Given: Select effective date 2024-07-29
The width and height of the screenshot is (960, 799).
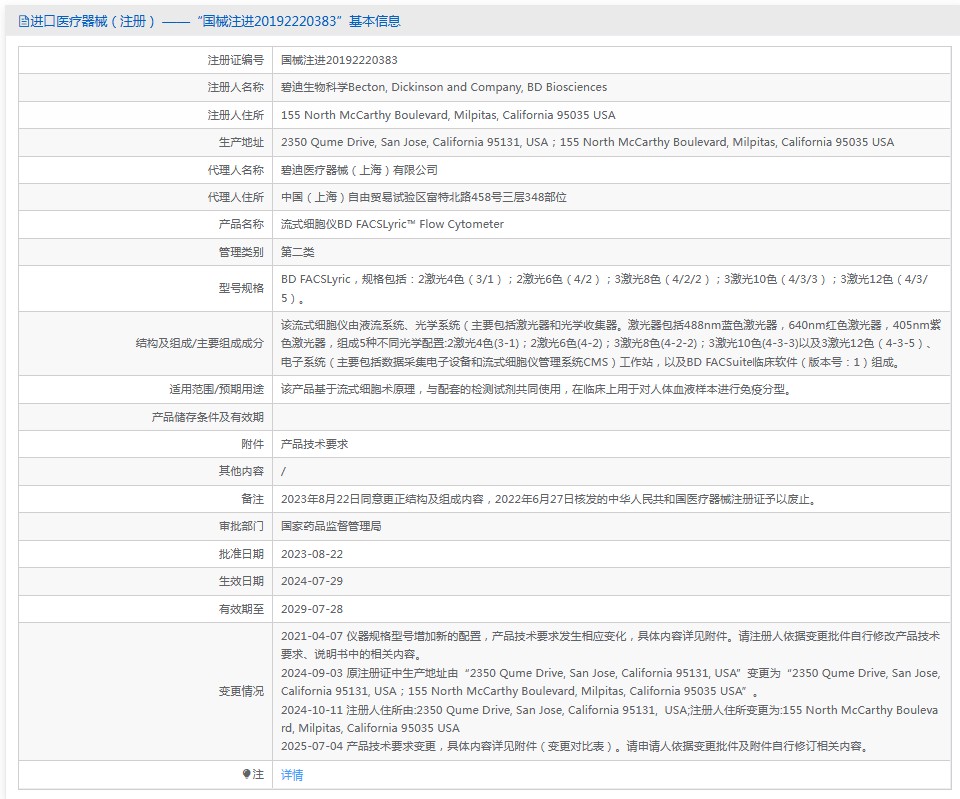Looking at the screenshot, I should click(312, 581).
